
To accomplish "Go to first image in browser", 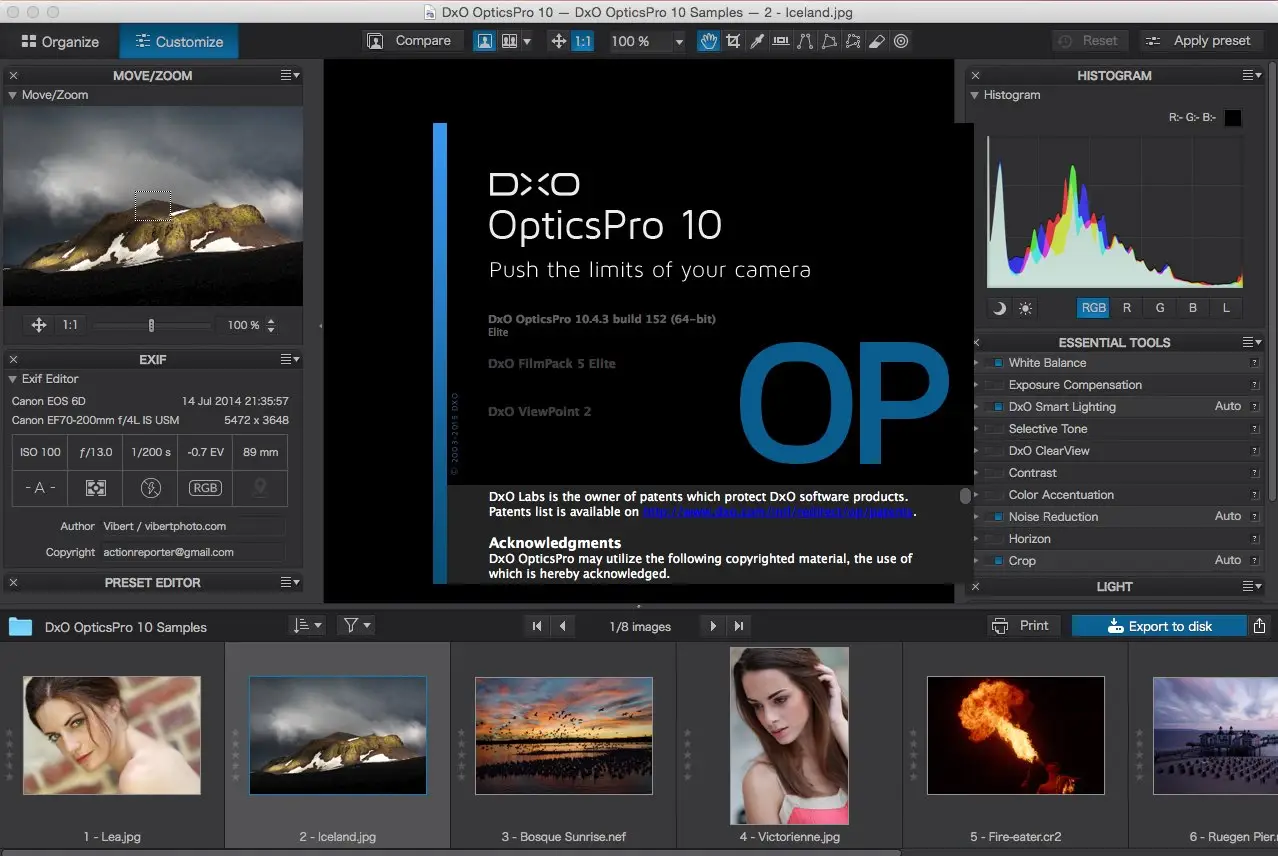I will (x=537, y=626).
